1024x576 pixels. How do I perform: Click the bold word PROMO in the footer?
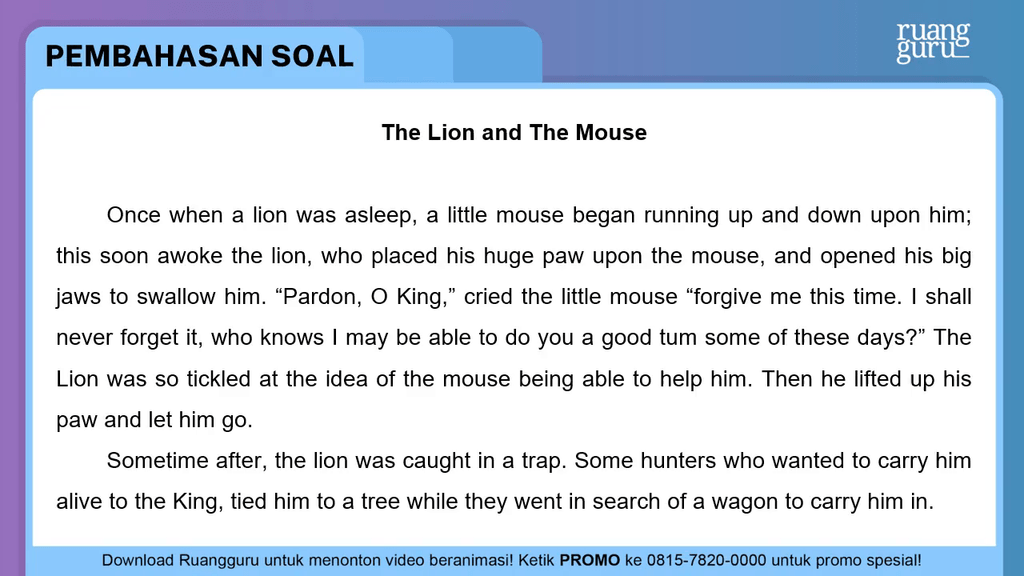point(590,560)
